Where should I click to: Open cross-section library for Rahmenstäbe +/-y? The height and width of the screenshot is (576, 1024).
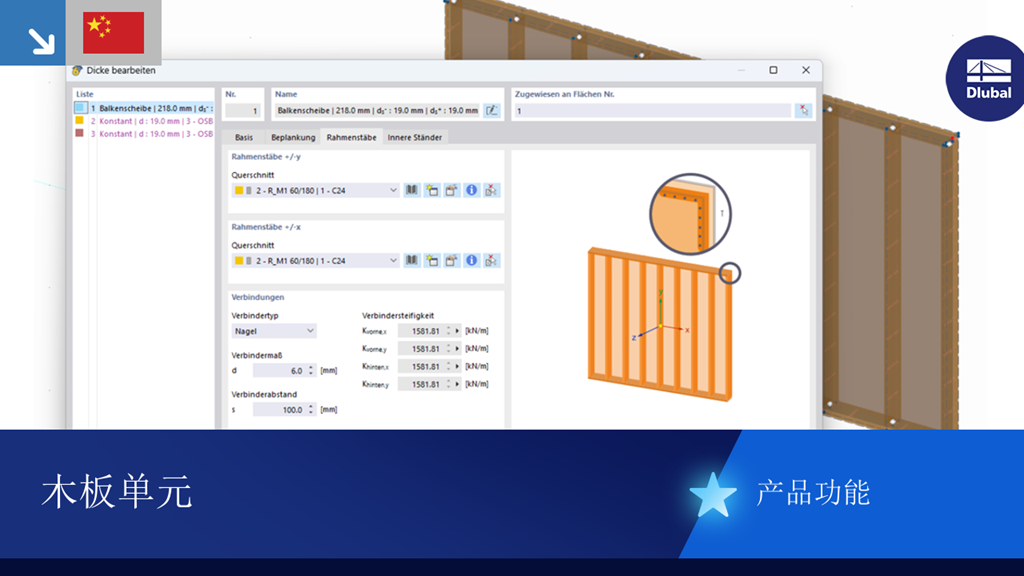pos(411,190)
